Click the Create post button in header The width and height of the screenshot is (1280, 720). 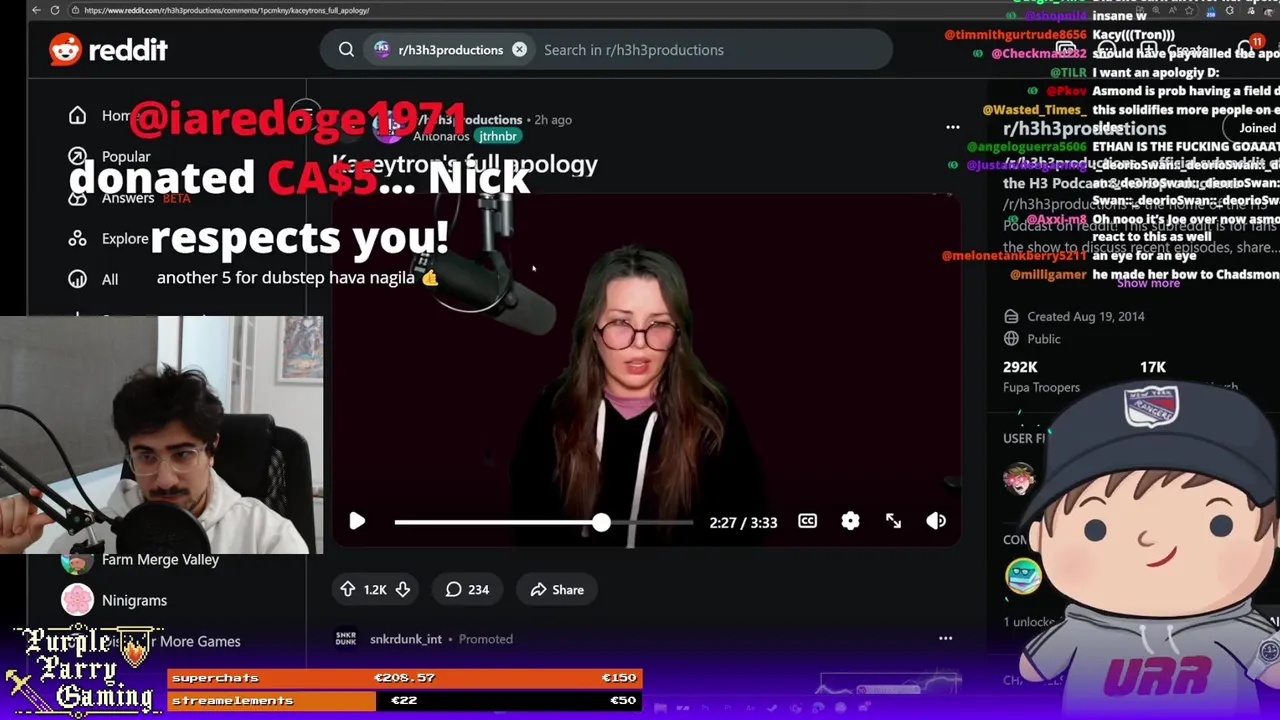coord(1175,49)
